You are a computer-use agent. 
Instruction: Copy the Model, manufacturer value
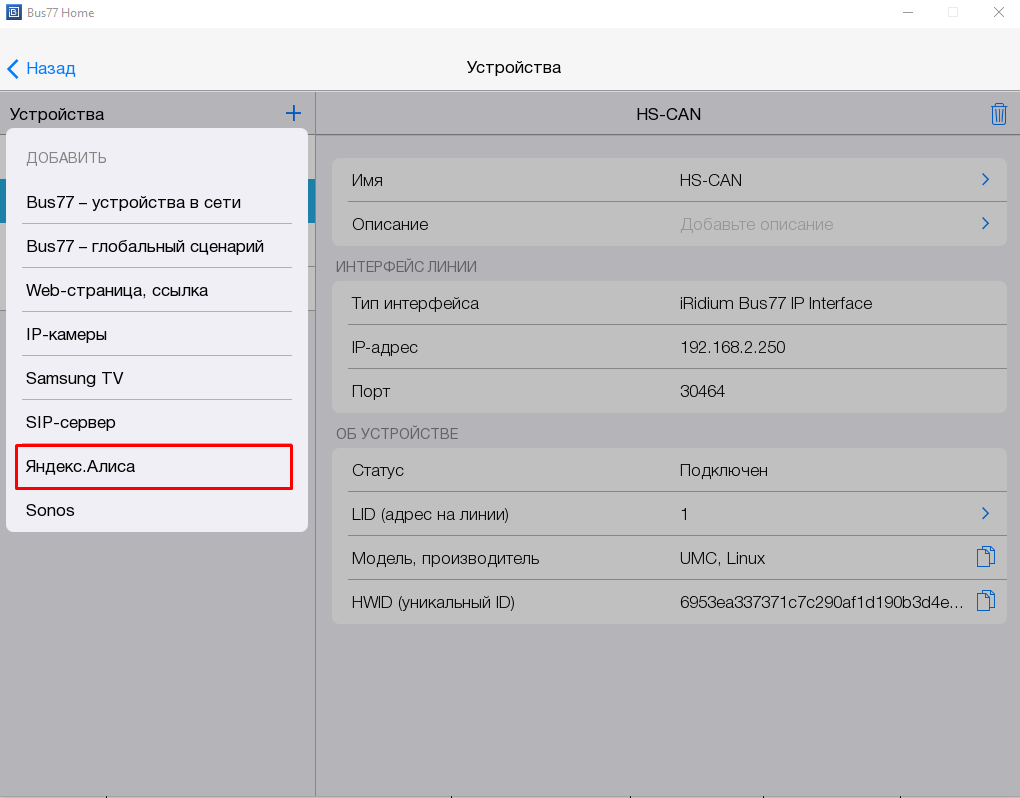985,558
